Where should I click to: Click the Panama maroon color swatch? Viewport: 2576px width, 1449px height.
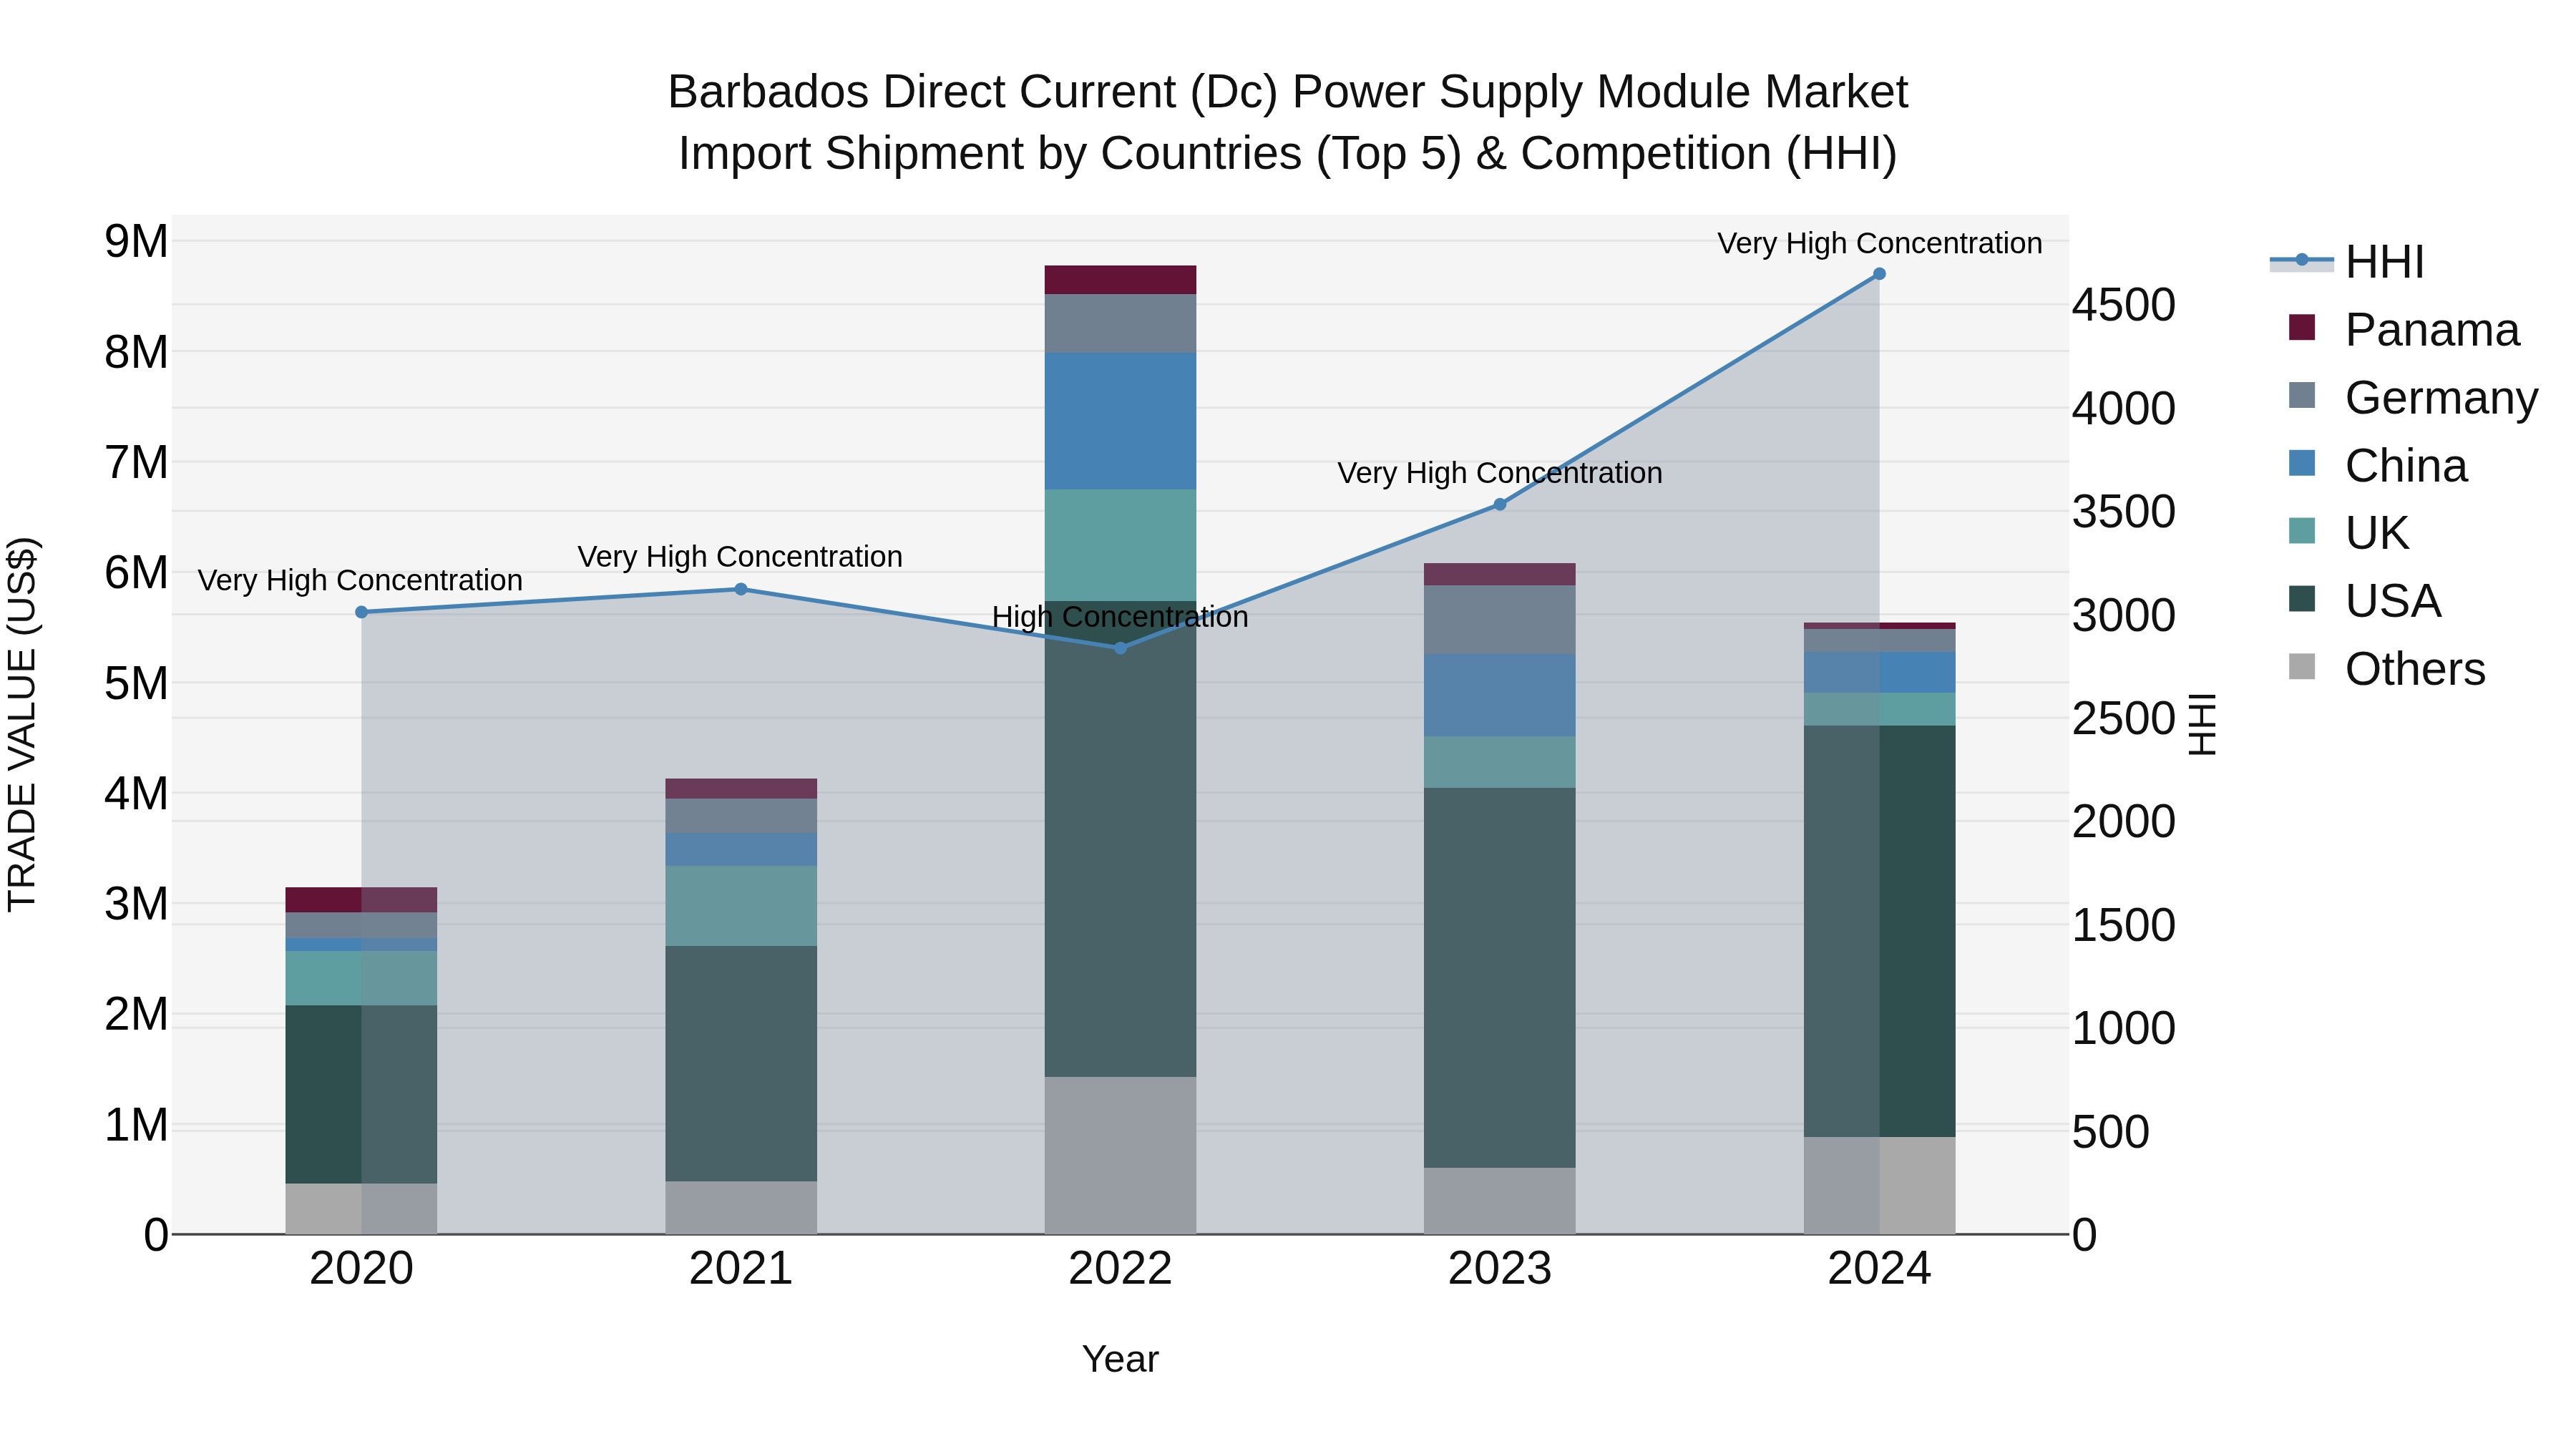(x=2301, y=327)
